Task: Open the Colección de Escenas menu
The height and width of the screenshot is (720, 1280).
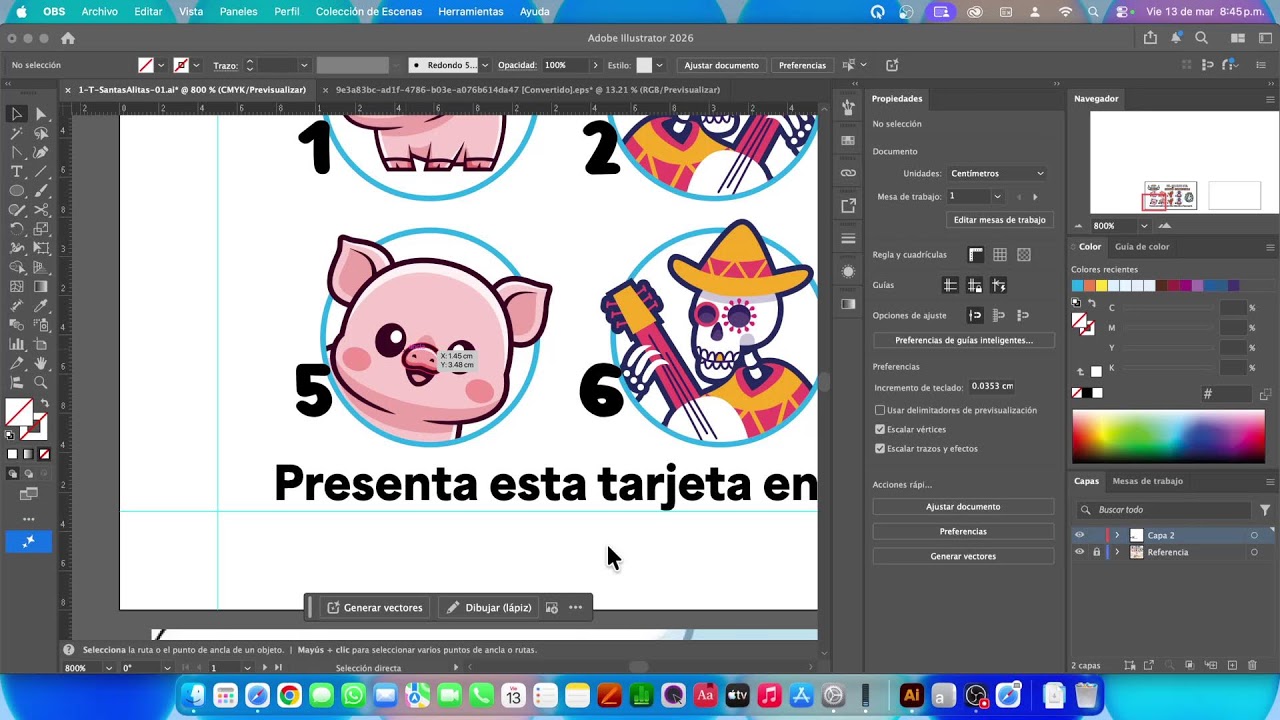Action: (x=369, y=11)
